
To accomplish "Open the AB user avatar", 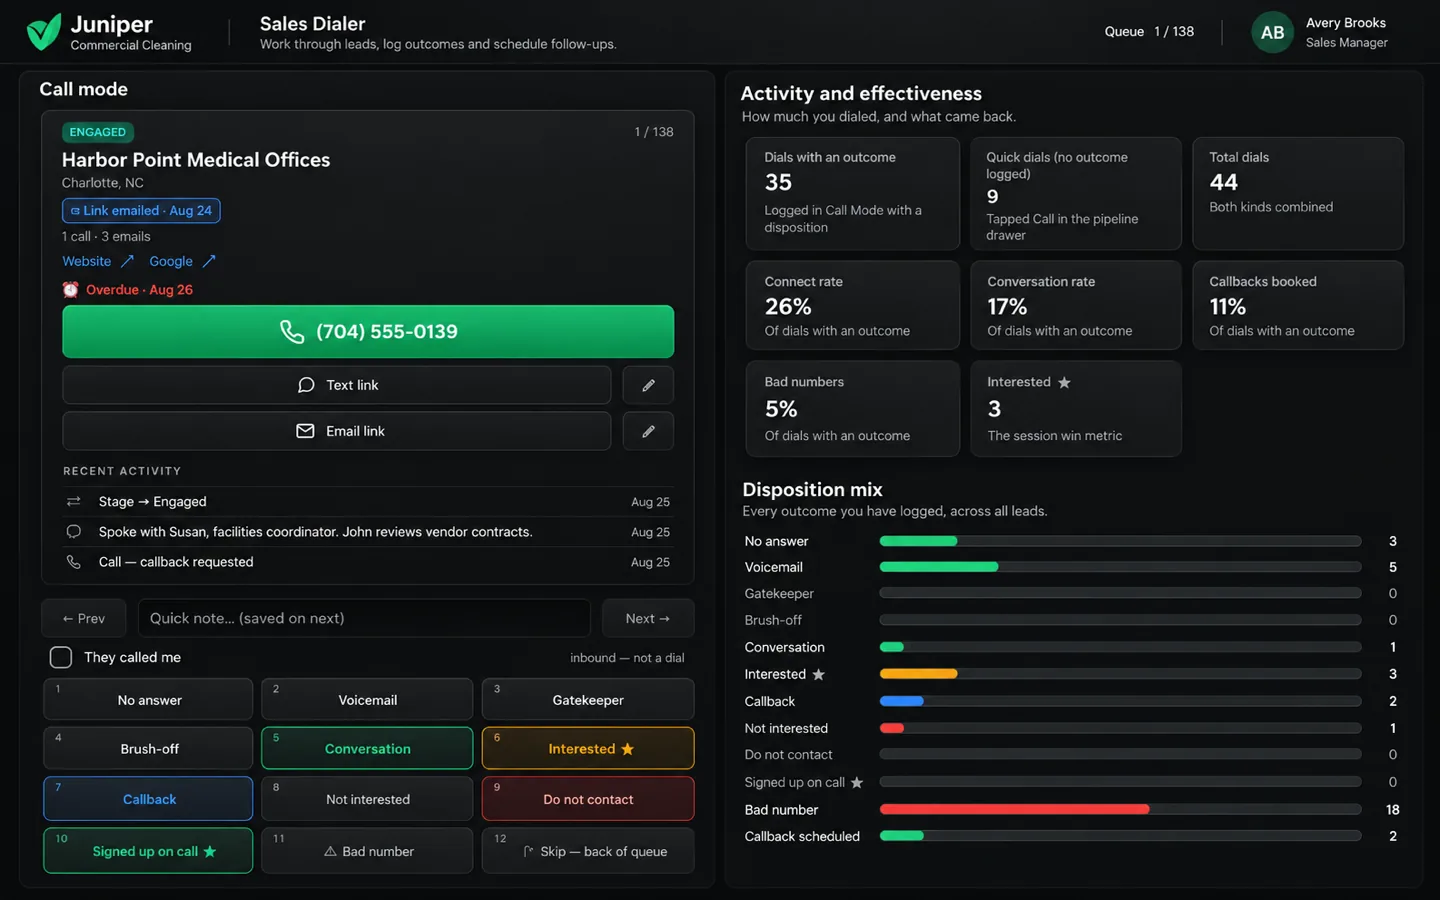I will coord(1272,32).
